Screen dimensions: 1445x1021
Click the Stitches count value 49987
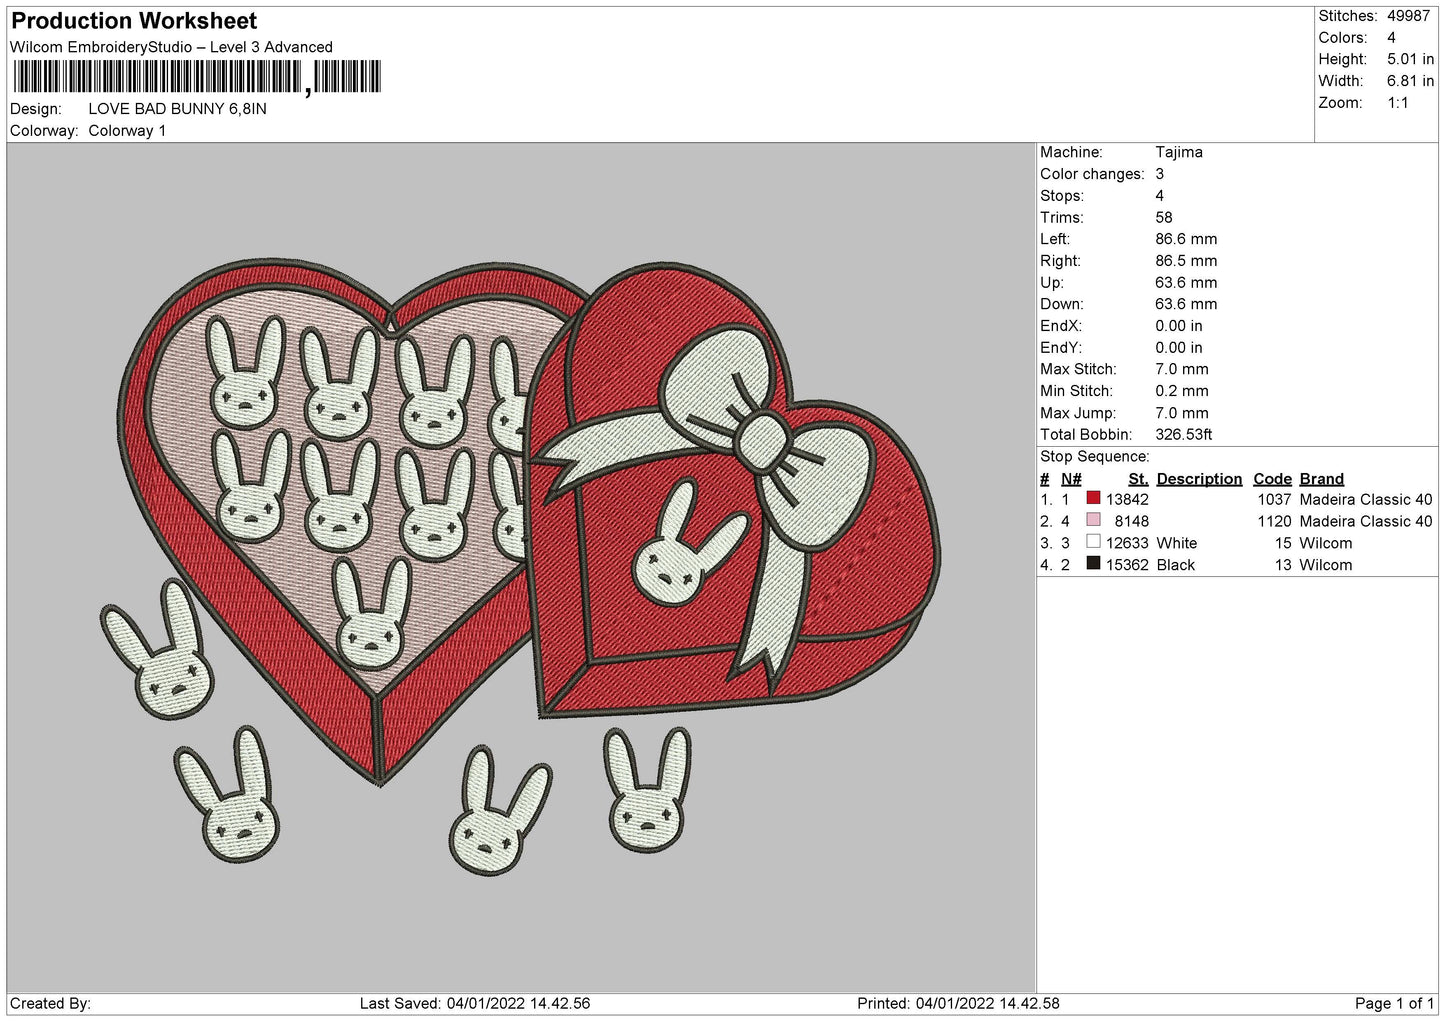pos(1408,16)
